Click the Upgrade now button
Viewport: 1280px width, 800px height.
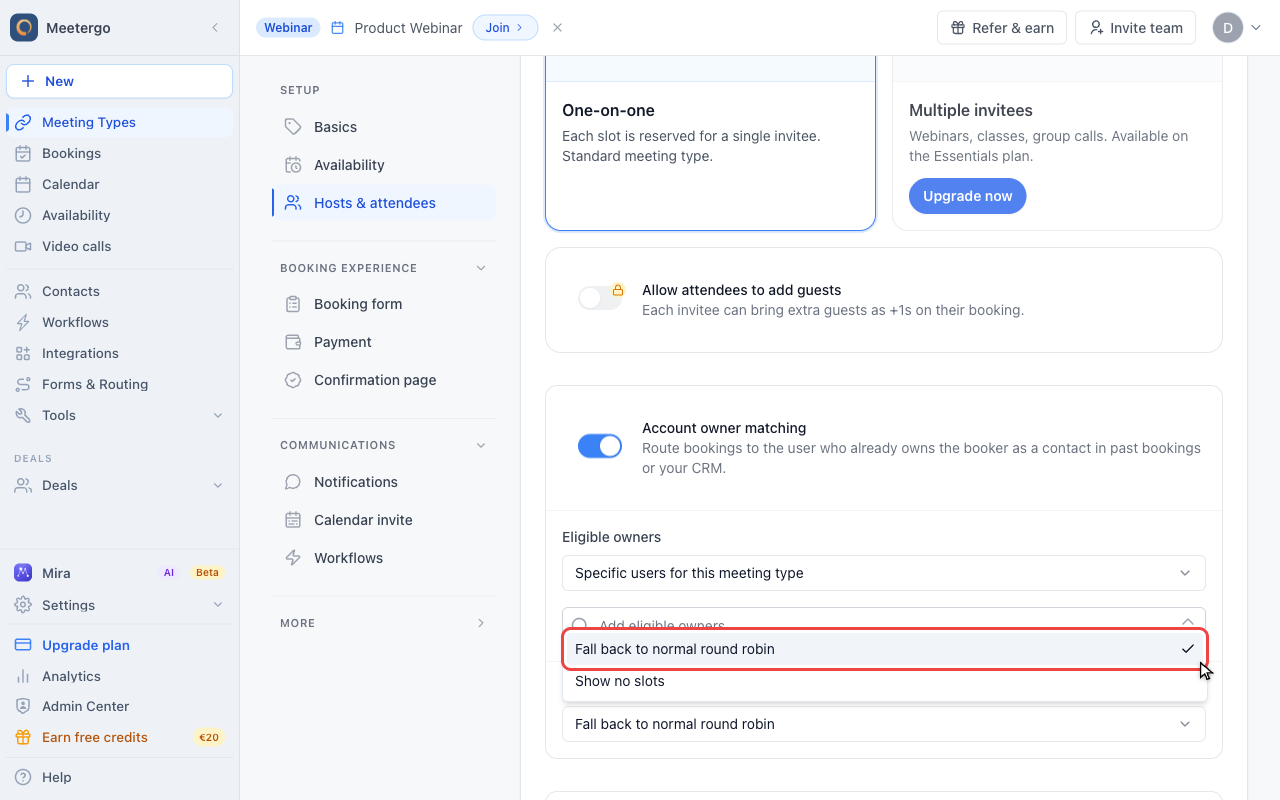point(967,196)
